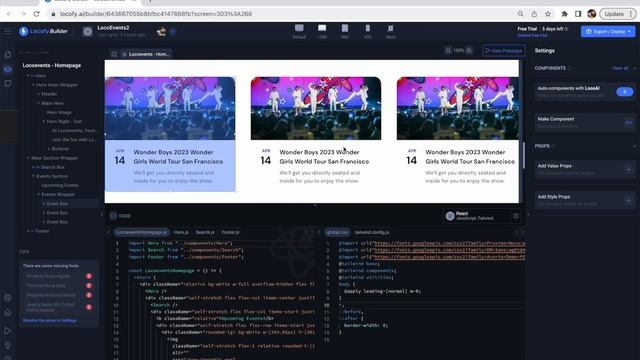Open code panel settings gear icon
640x360 pixels.
point(516,216)
